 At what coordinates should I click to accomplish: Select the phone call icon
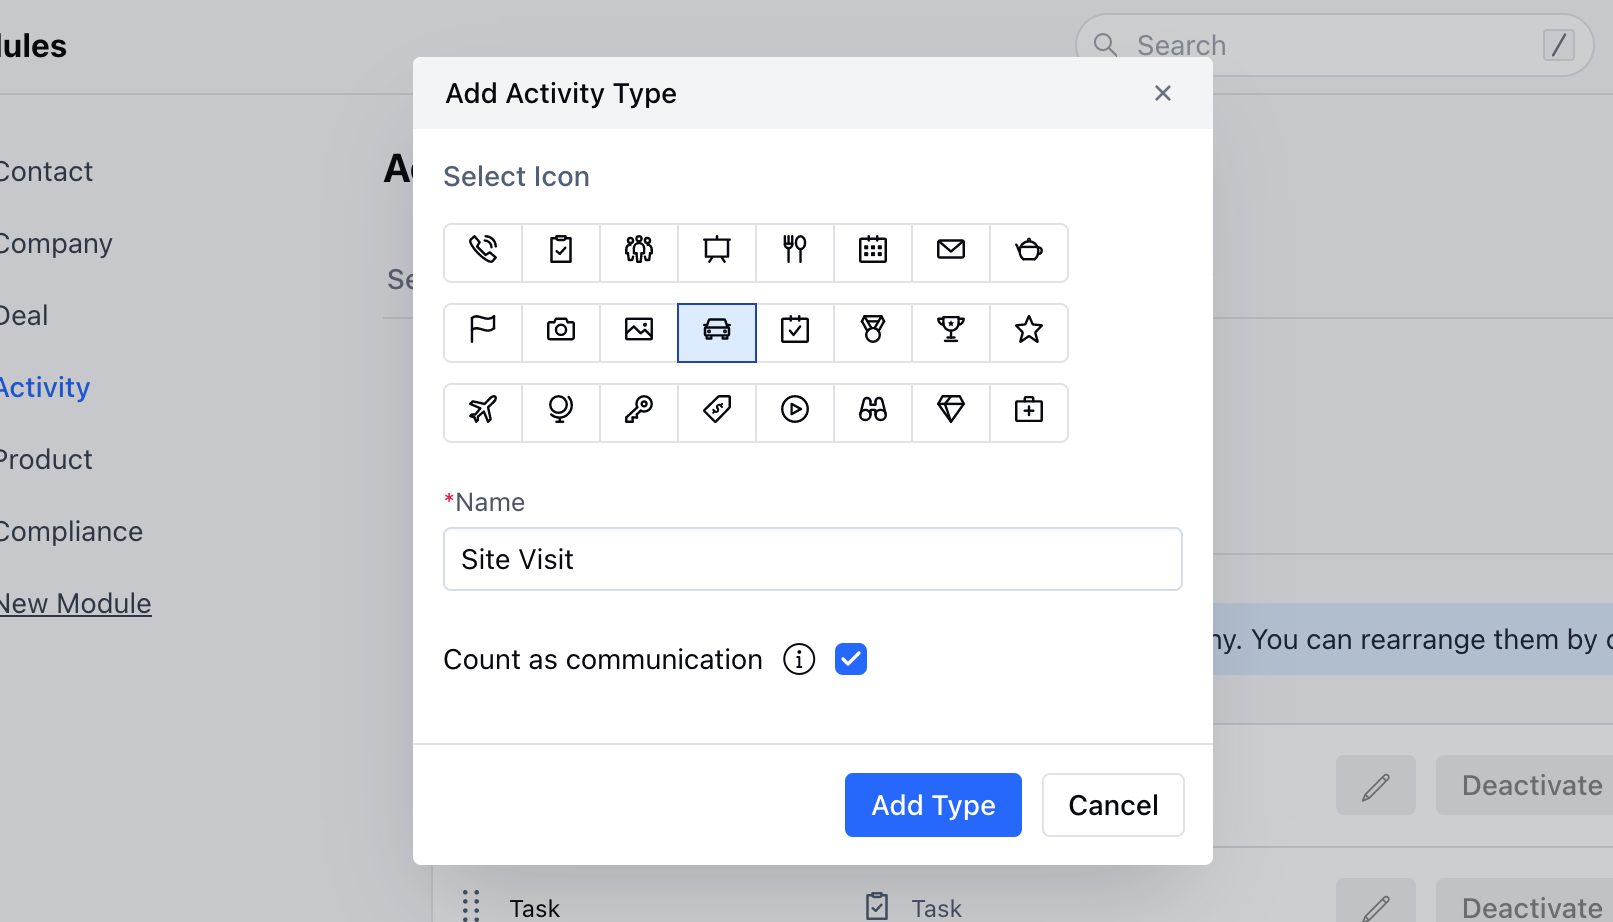[x=483, y=250]
